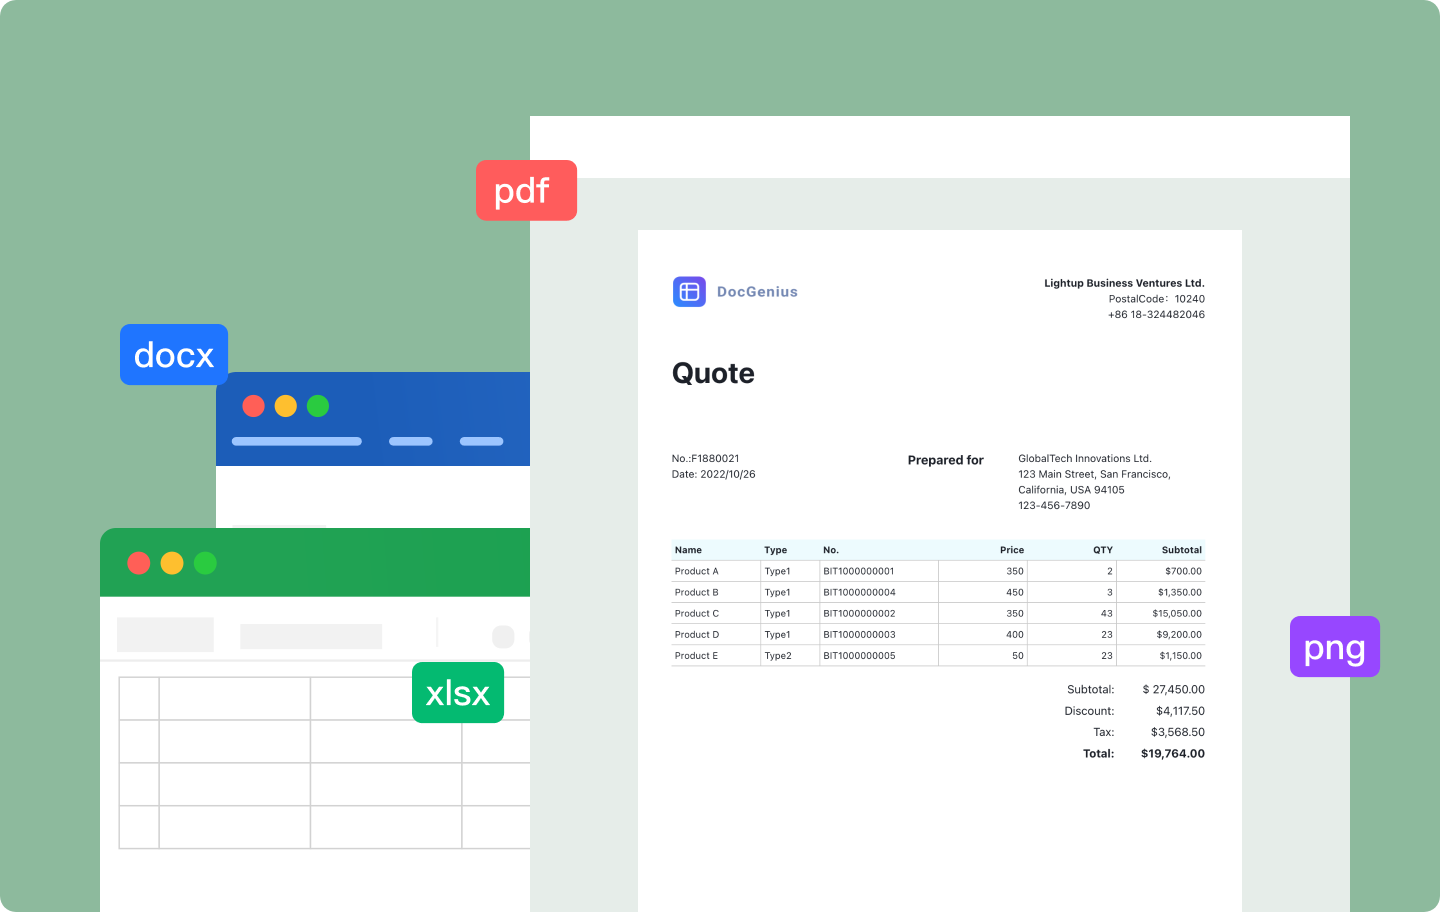Select the green xlsx format badge
1440x914 pixels.
pyautogui.click(x=458, y=692)
